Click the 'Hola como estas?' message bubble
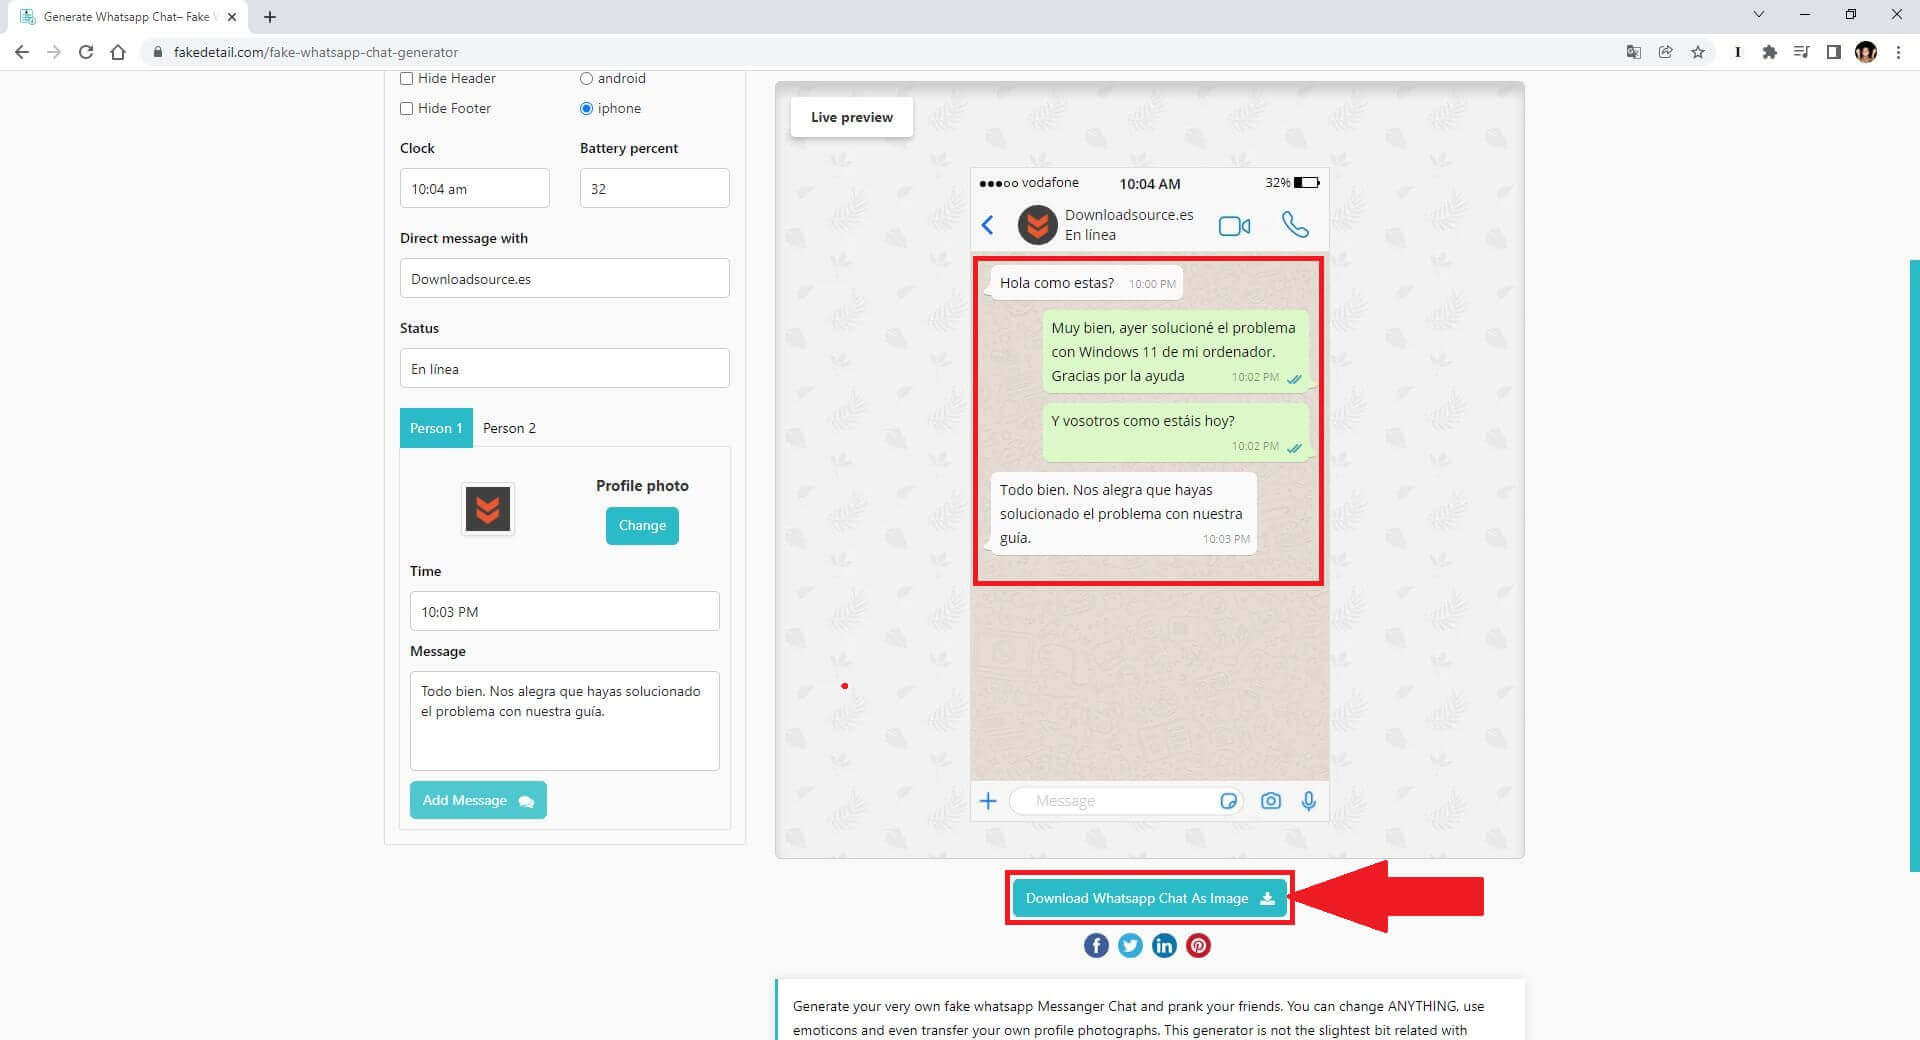The image size is (1920, 1040). point(1086,283)
